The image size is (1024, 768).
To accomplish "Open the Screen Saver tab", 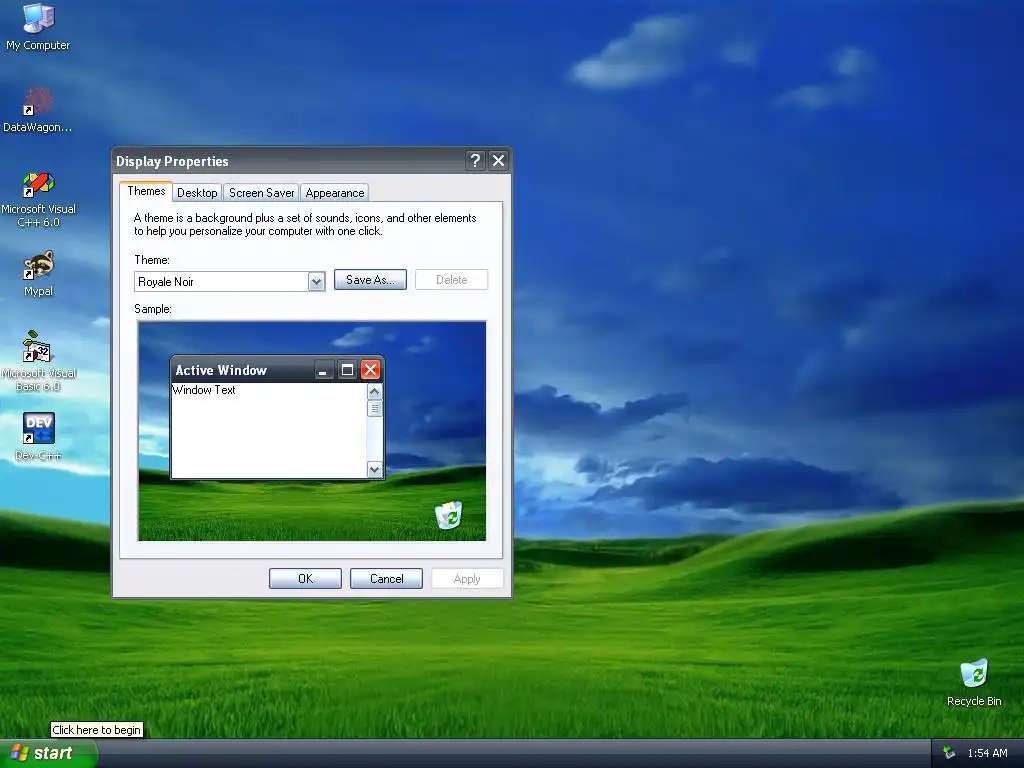I will 261,193.
